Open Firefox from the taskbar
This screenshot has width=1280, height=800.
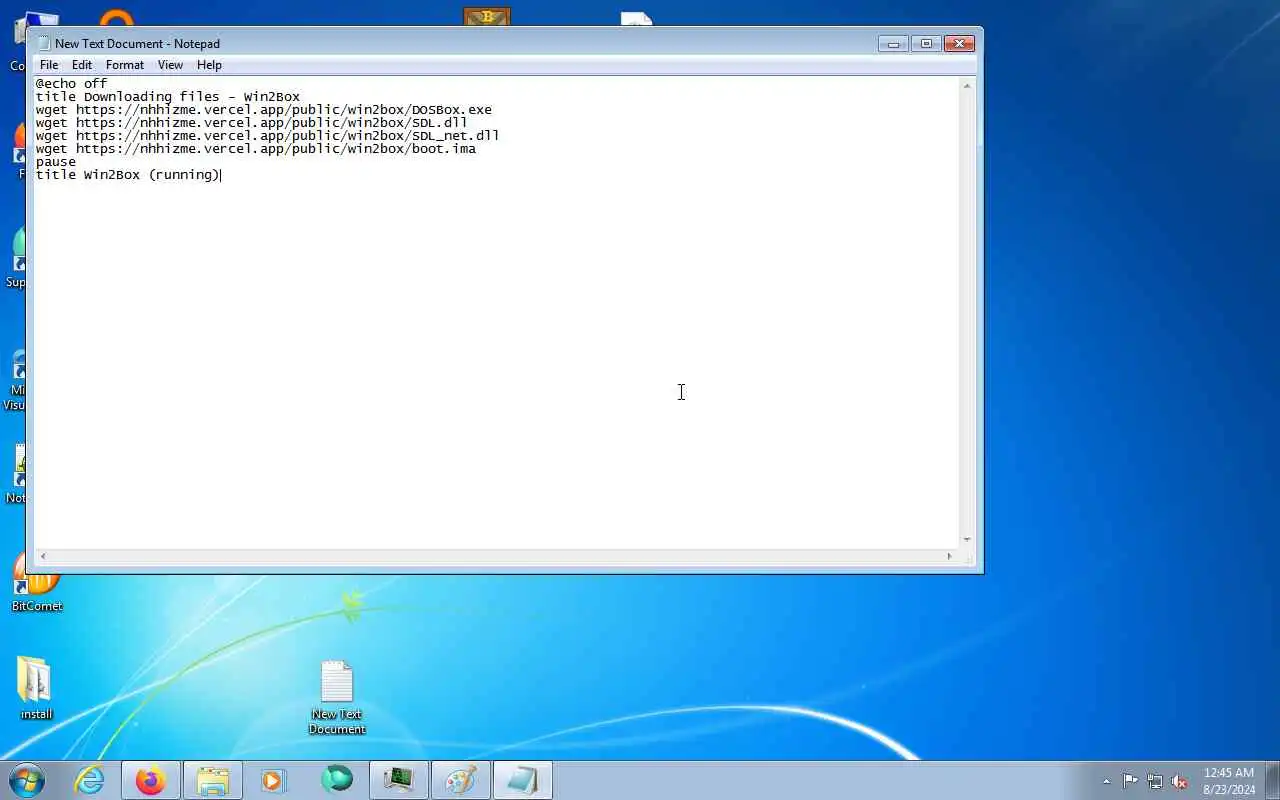click(151, 780)
